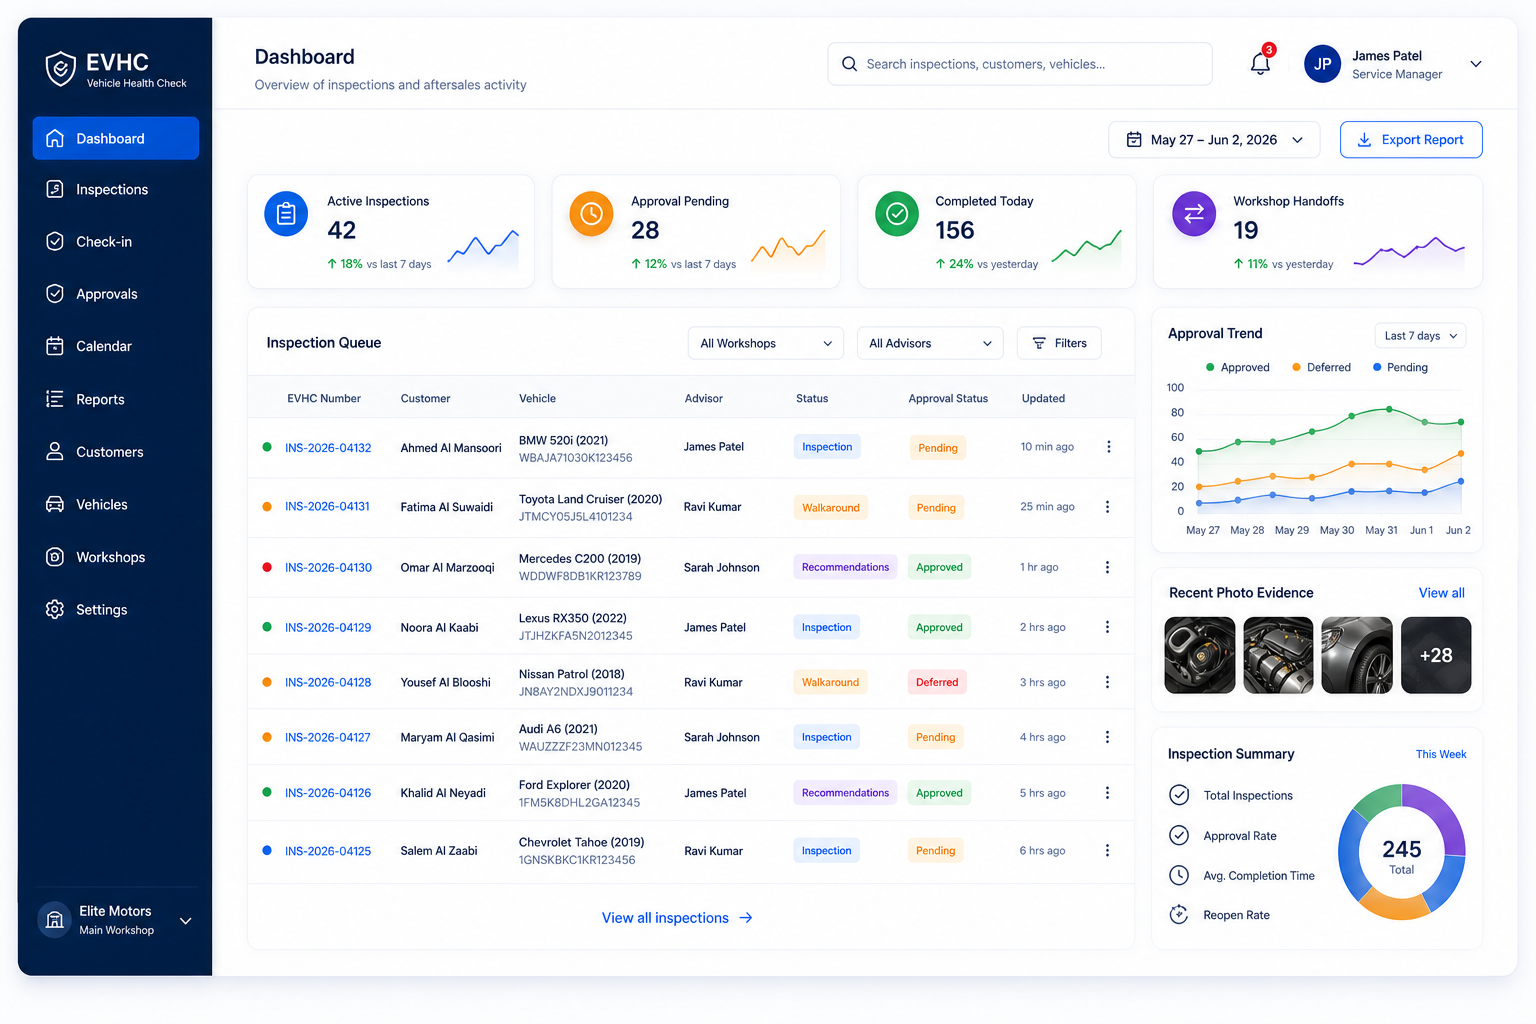The height and width of the screenshot is (1024, 1536).
Task: Open row menu for INS-2026-04130
Action: point(1107,567)
